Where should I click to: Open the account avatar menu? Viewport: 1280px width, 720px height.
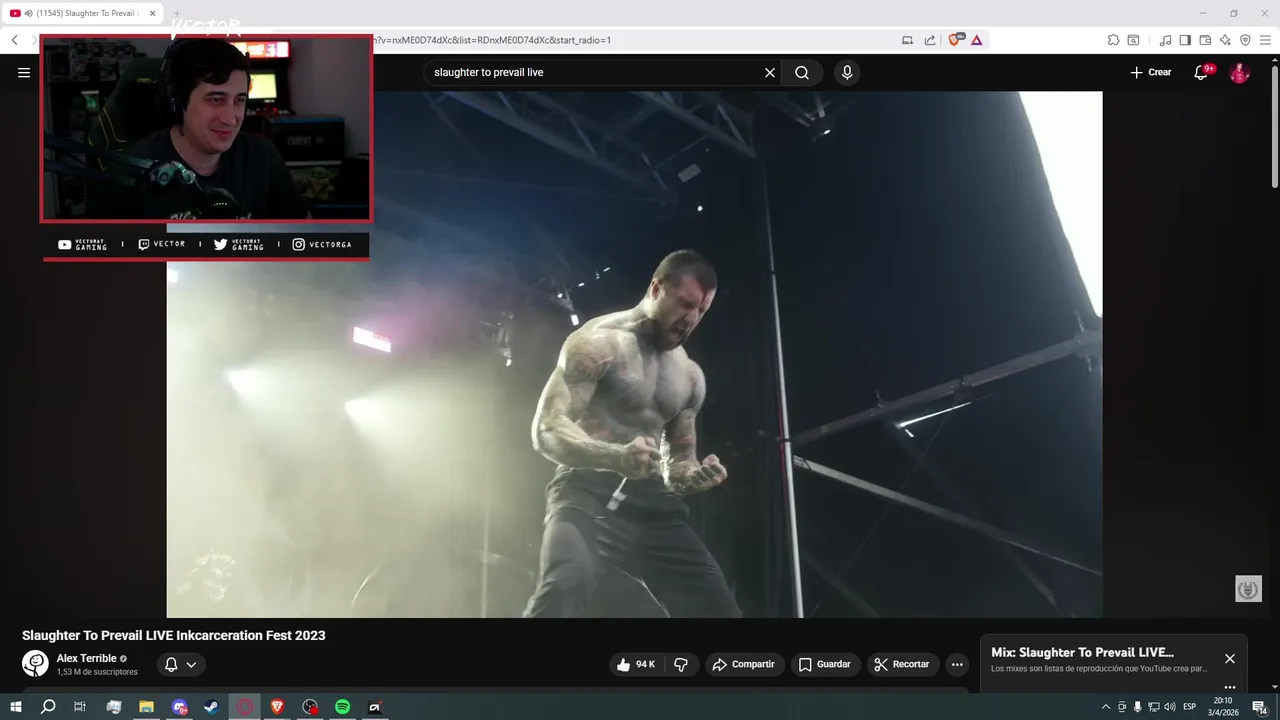1239,73
